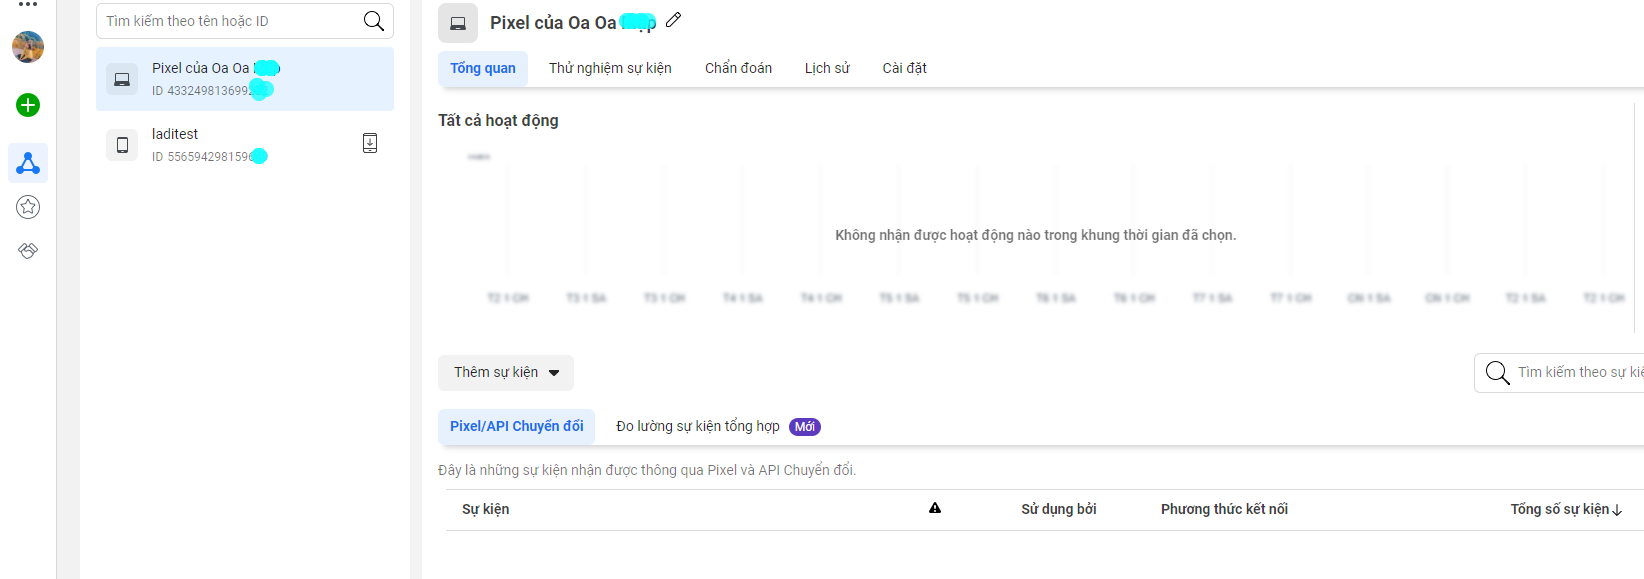
Task: Click the Tìm kiếm theo tên hoặc ID field
Action: point(230,21)
